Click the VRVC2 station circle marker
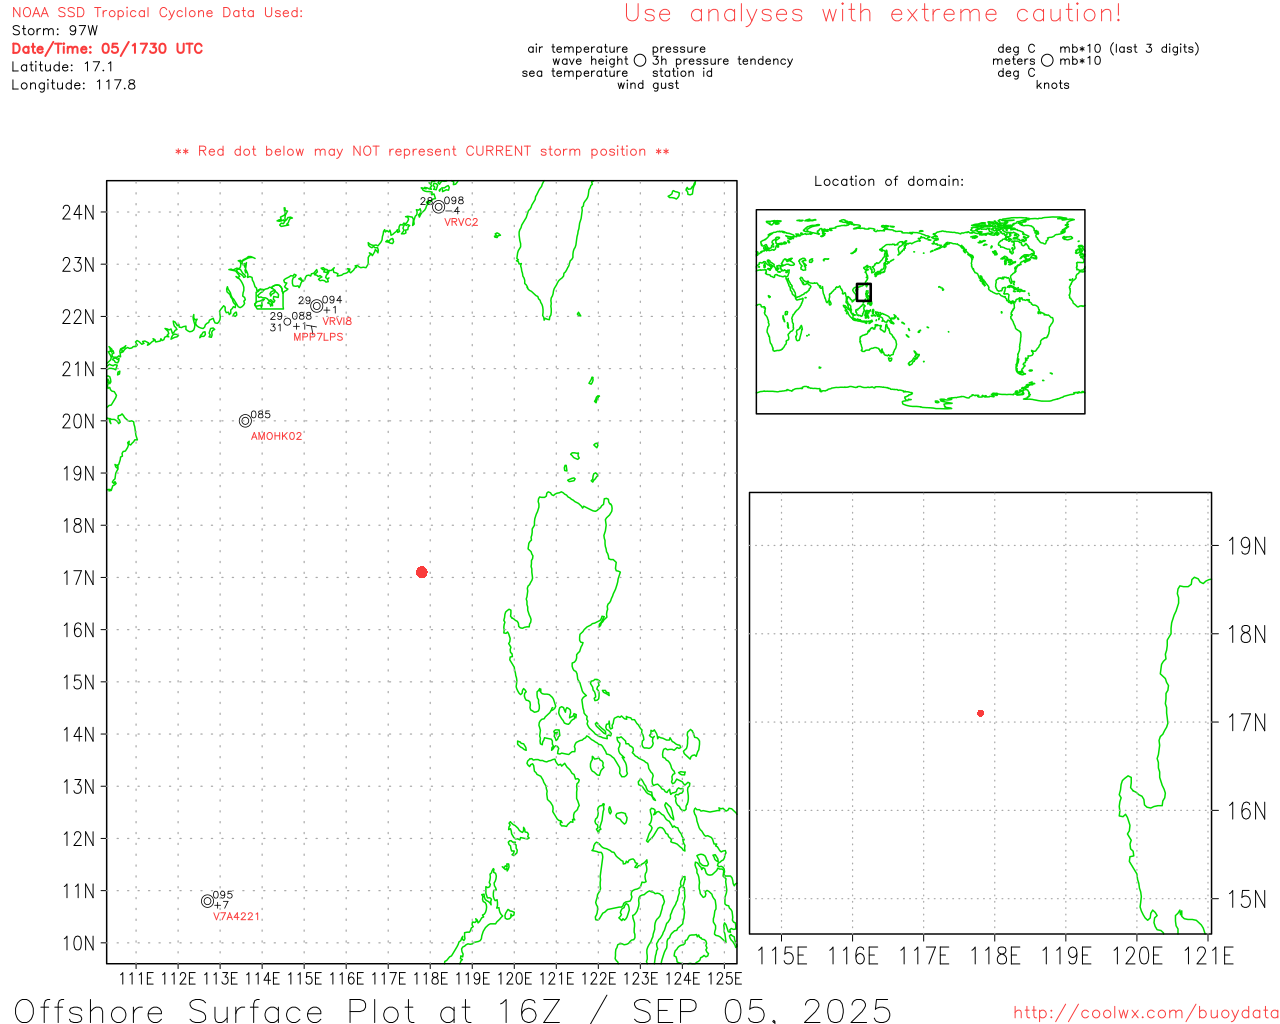 pyautogui.click(x=438, y=207)
